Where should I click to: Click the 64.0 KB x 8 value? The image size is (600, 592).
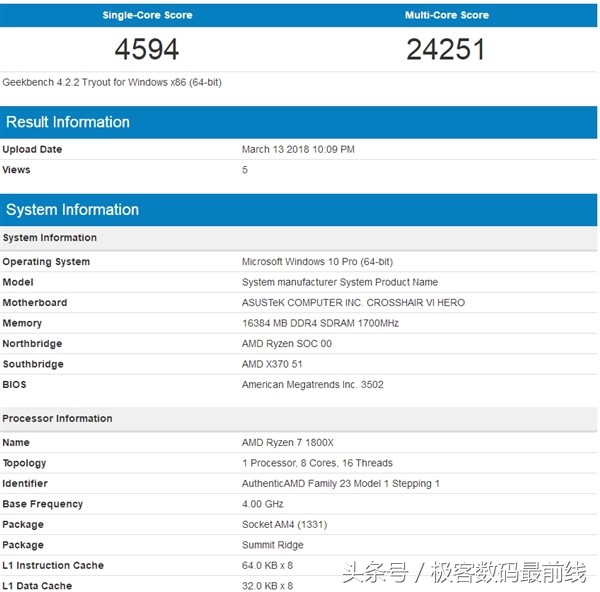point(267,566)
